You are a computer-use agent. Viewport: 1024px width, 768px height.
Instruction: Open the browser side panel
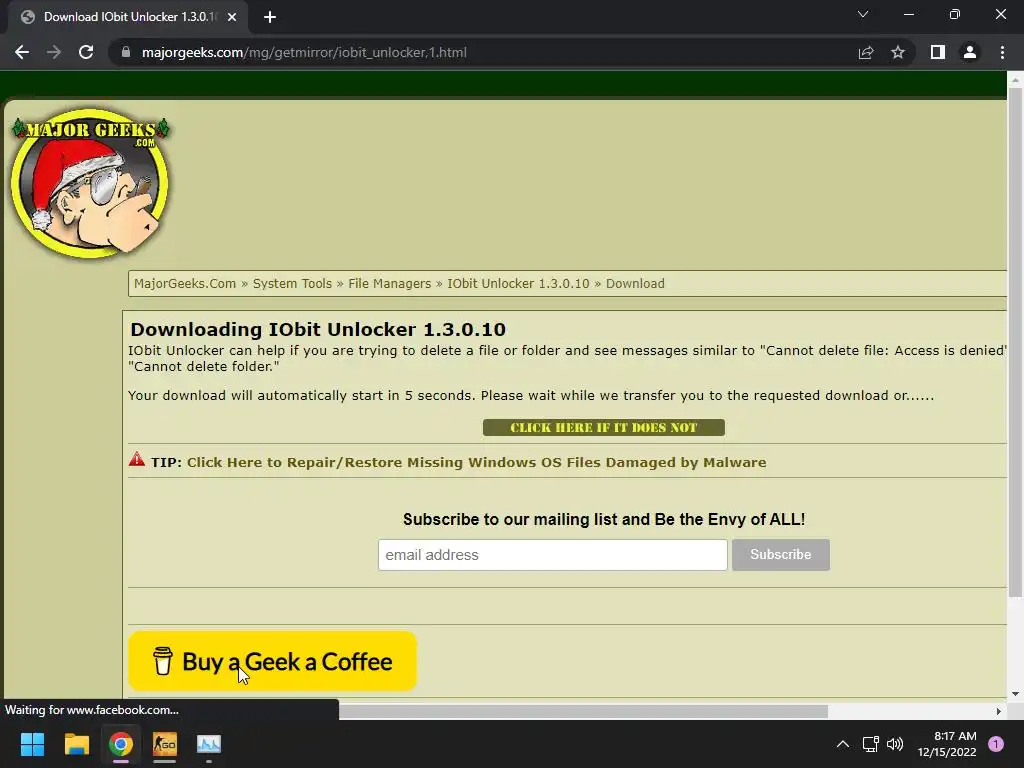coord(938,52)
